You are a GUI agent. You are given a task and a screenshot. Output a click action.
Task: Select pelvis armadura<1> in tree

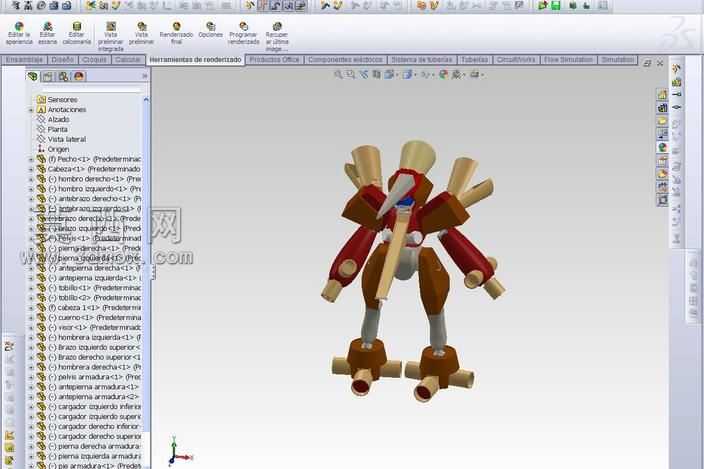[x=88, y=377]
